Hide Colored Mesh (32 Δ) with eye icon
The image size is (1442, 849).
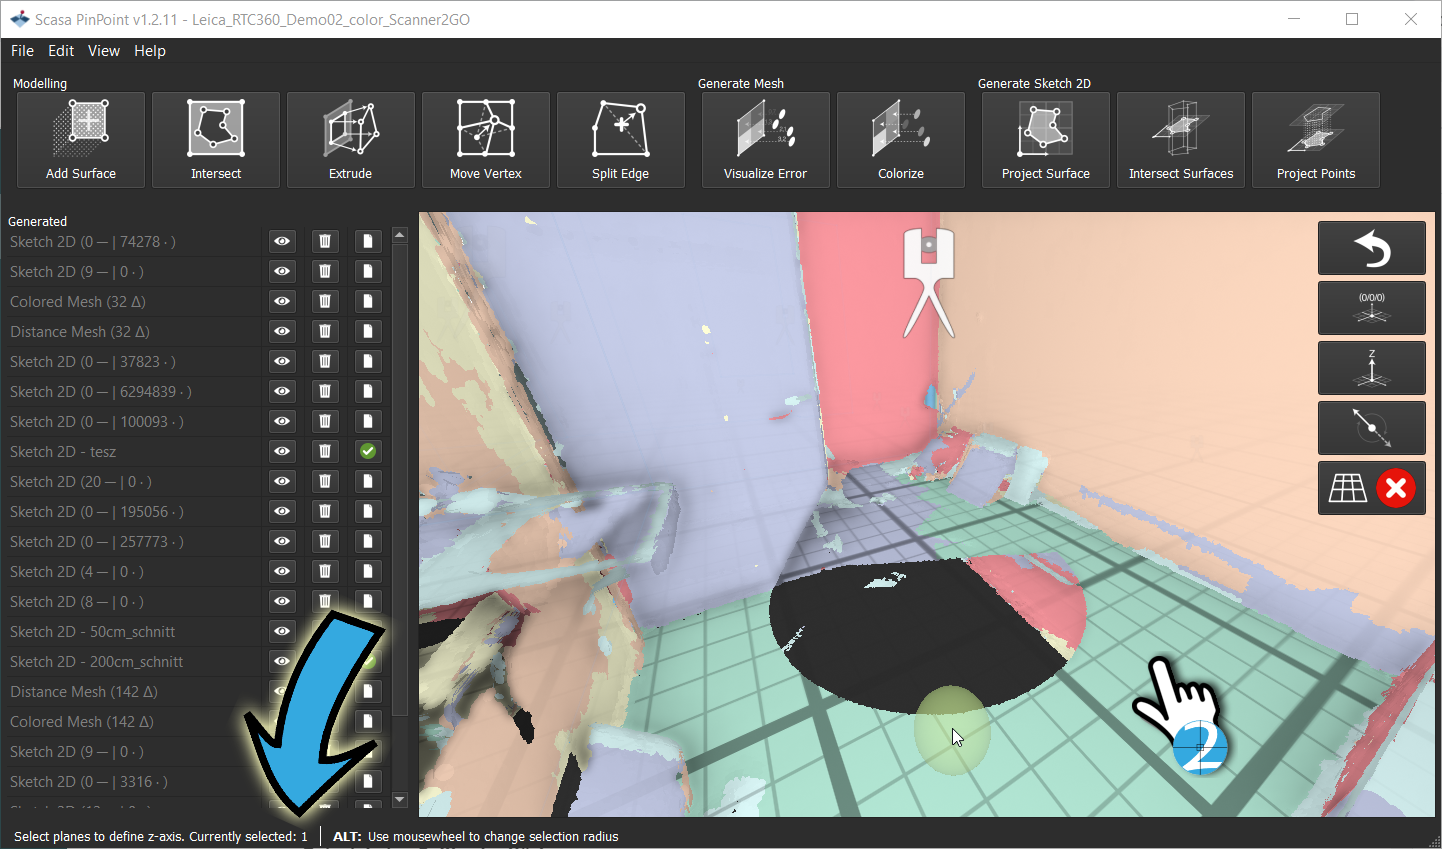click(282, 301)
